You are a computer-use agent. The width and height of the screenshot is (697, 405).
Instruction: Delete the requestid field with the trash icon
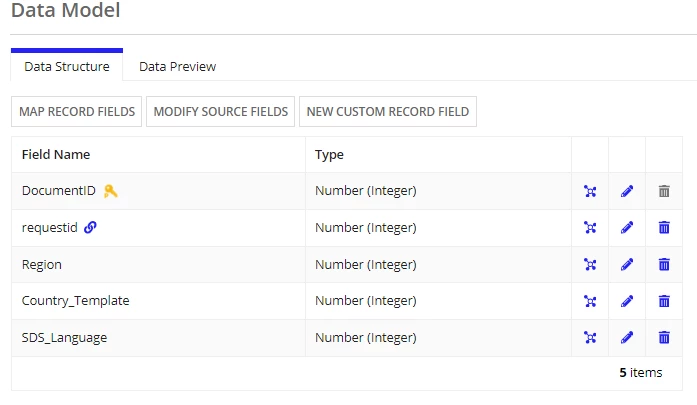664,228
